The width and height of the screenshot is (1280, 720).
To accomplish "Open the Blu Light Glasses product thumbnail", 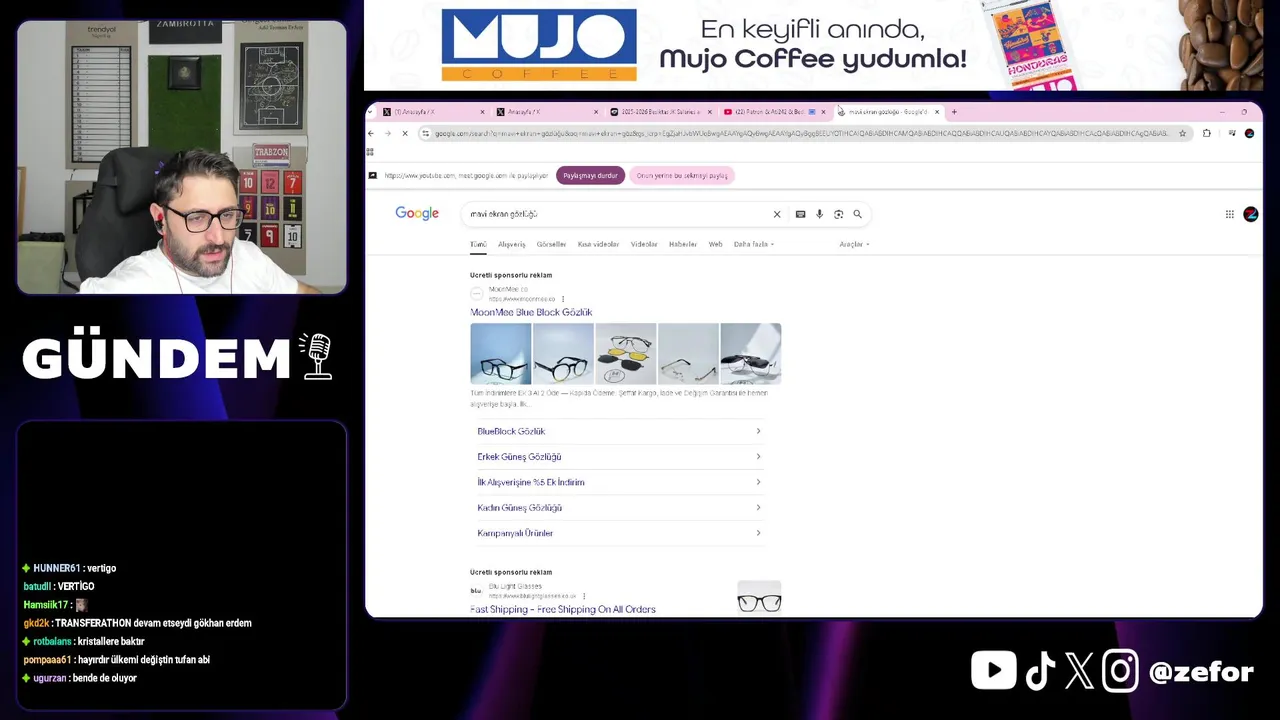I will point(759,597).
